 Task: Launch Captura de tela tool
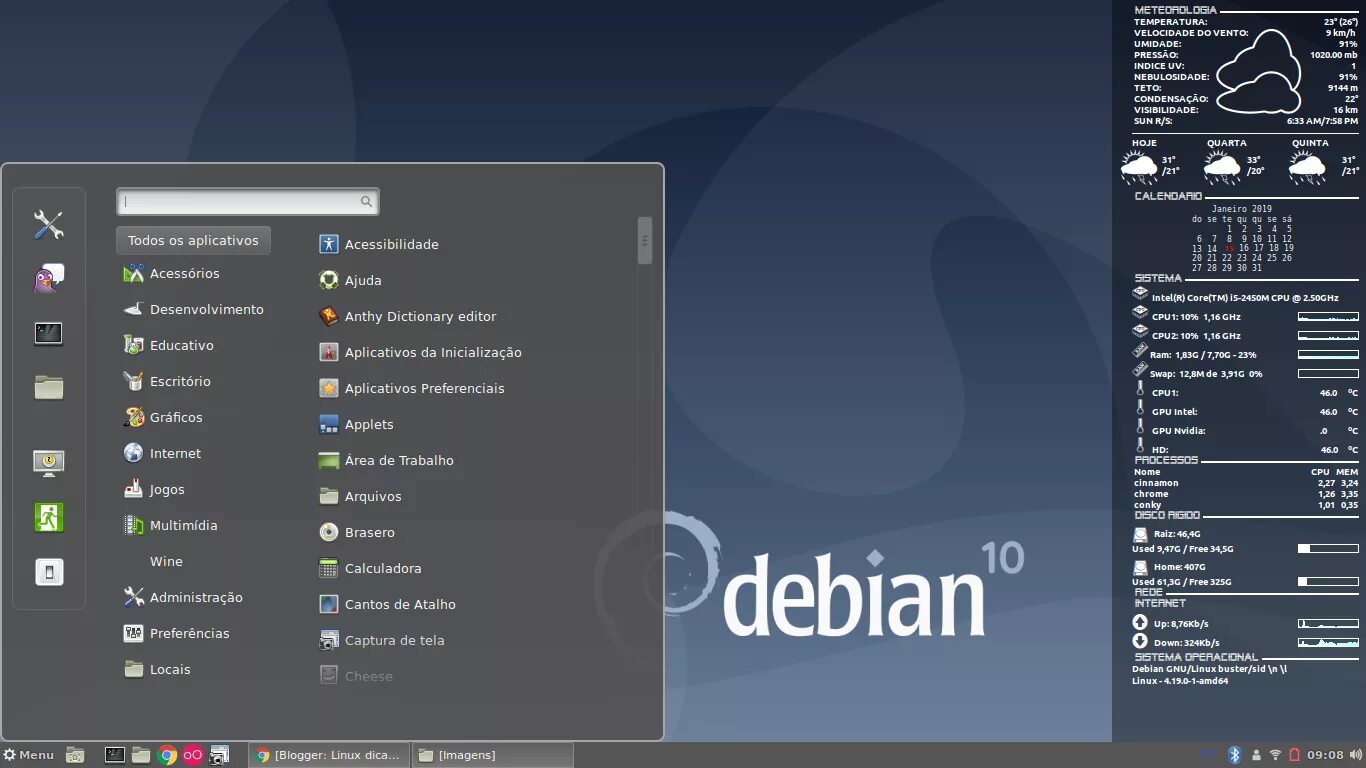381,640
